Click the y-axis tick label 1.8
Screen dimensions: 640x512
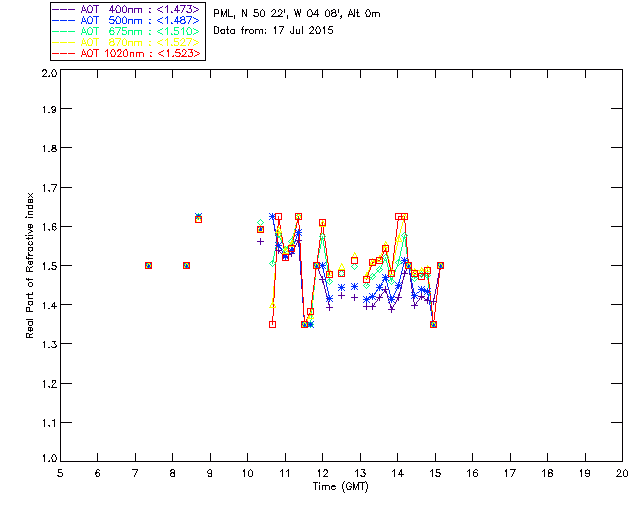coord(49,148)
